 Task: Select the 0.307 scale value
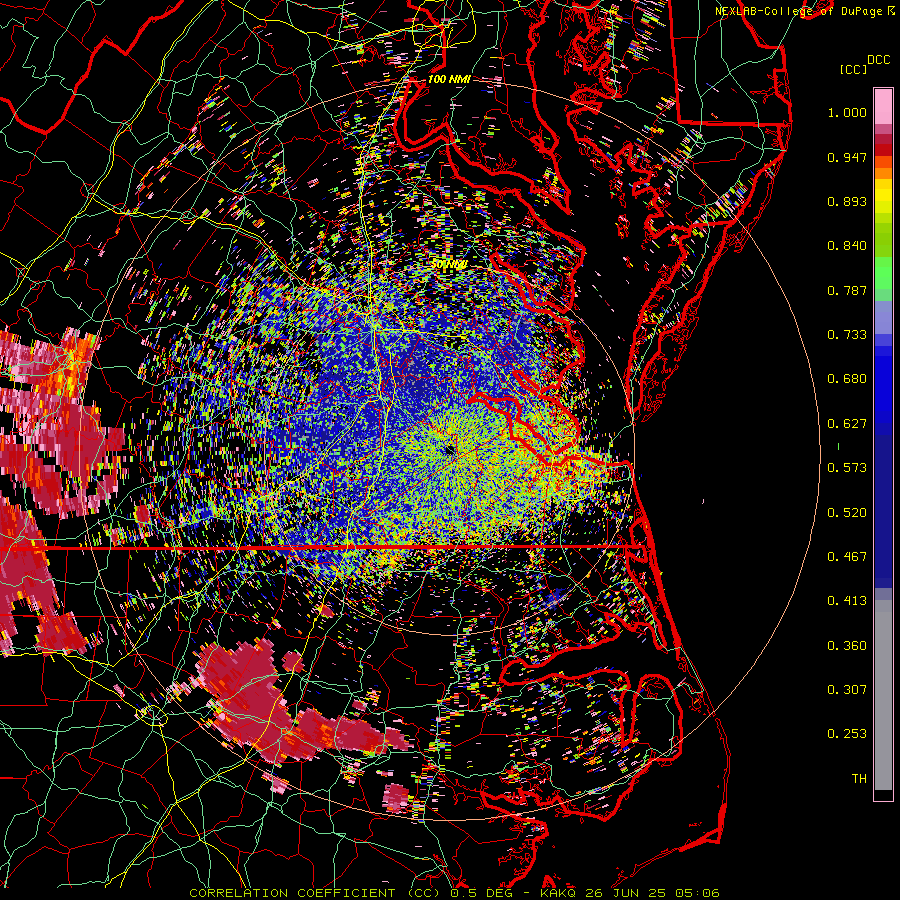[x=847, y=690]
